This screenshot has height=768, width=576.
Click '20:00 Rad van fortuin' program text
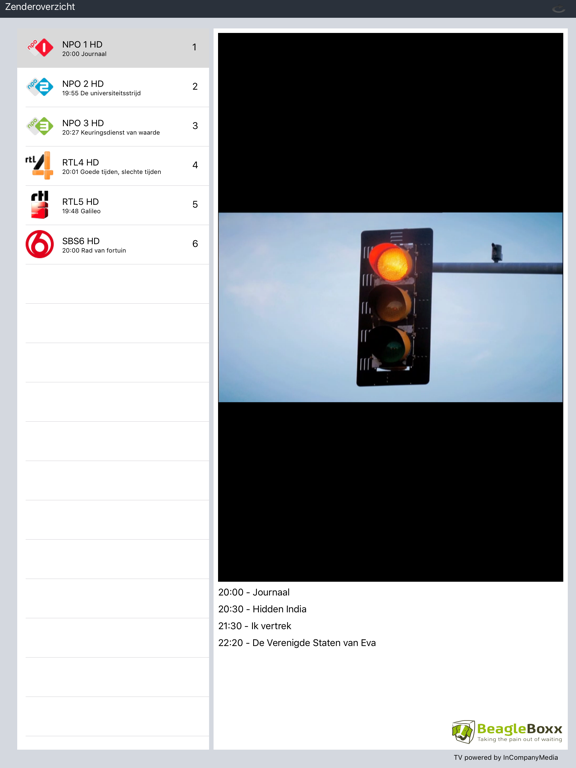[94, 250]
